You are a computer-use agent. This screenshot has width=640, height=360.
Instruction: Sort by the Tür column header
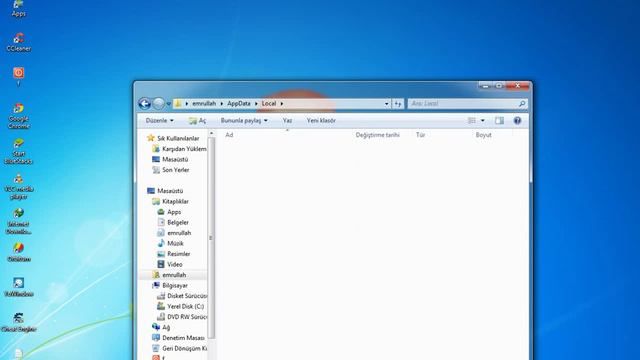pos(420,135)
